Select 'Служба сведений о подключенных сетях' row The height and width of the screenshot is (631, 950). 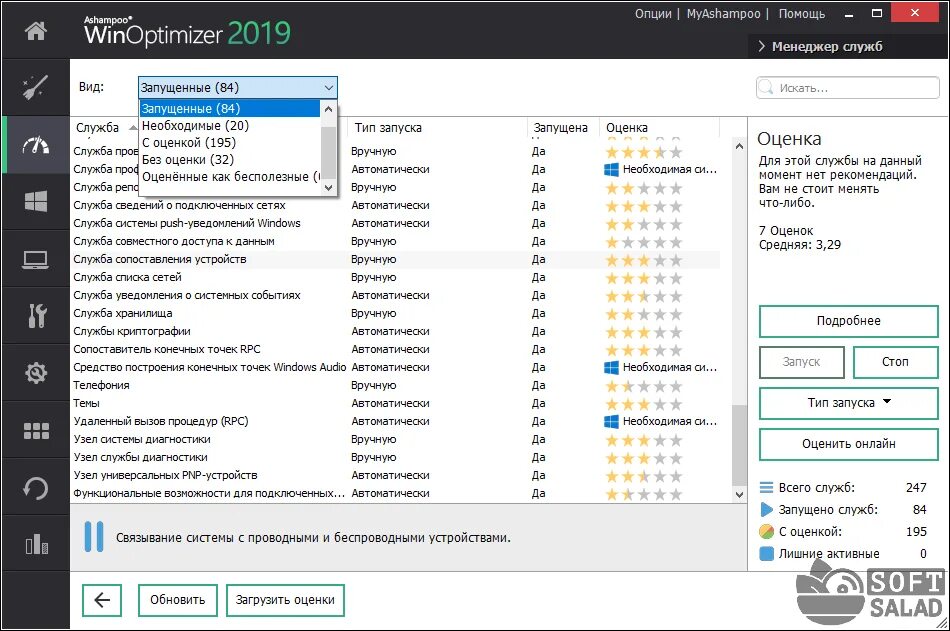click(x=396, y=205)
